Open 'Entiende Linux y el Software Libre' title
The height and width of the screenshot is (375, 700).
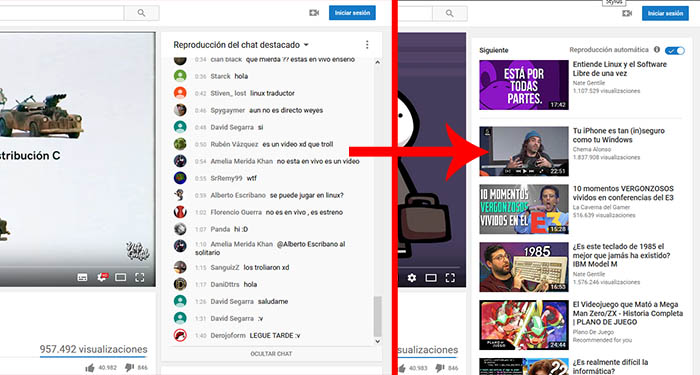(620, 69)
